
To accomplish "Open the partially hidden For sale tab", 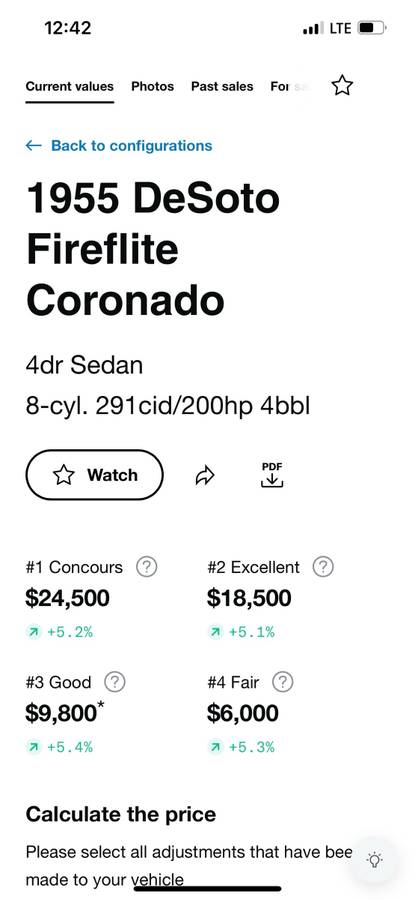I will [290, 87].
